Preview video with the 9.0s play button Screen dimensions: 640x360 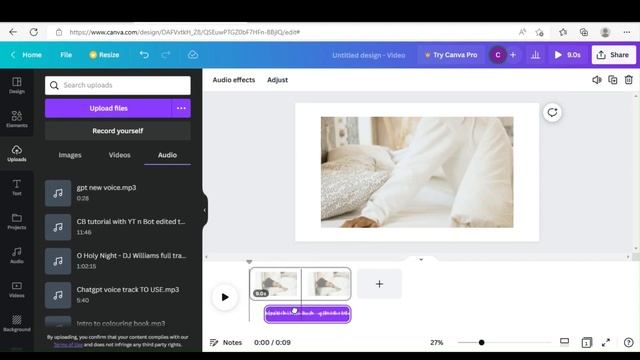coord(567,55)
